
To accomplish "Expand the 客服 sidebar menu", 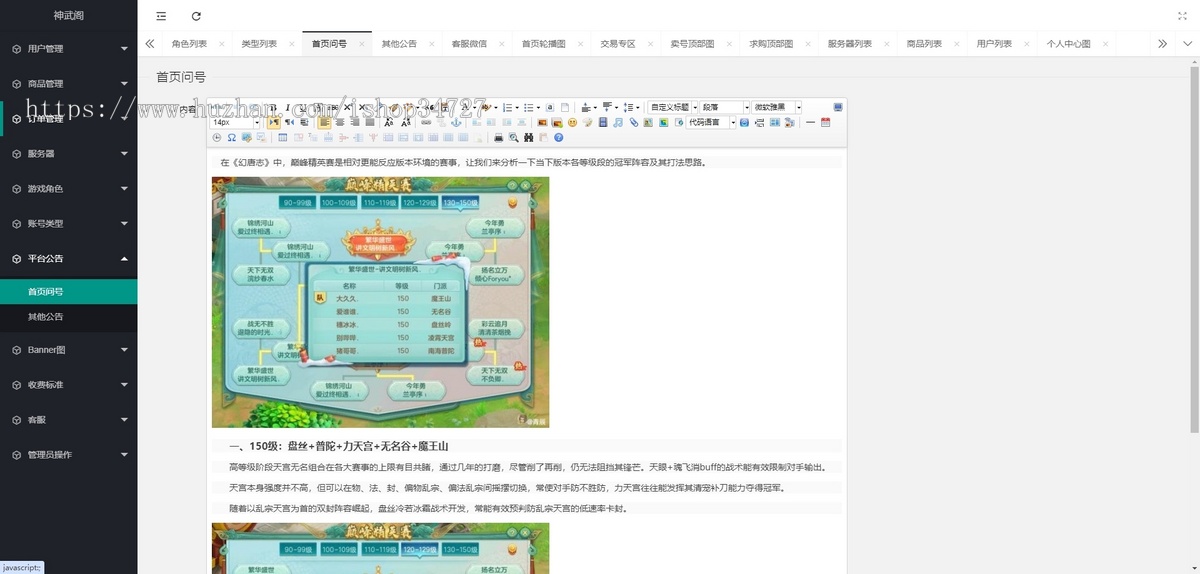I will tap(68, 419).
